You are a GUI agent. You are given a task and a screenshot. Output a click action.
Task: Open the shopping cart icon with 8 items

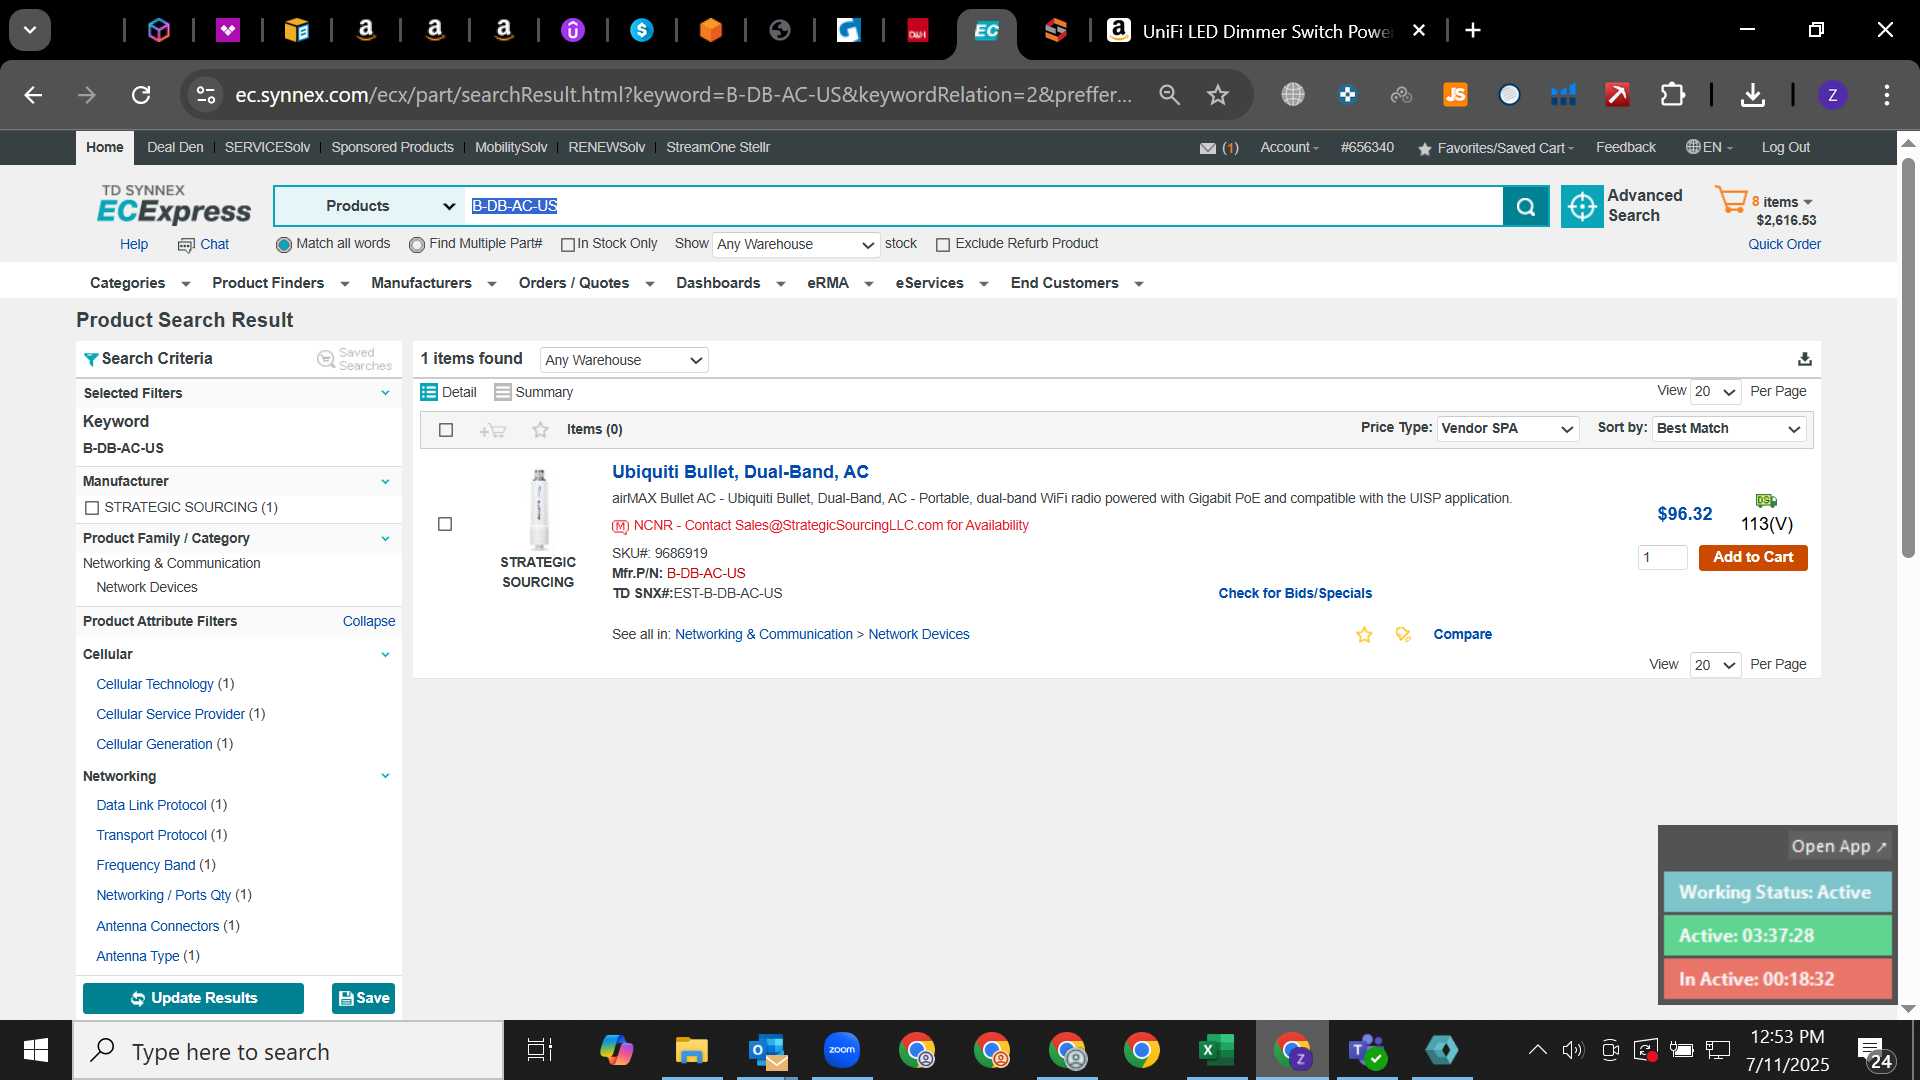[1731, 200]
